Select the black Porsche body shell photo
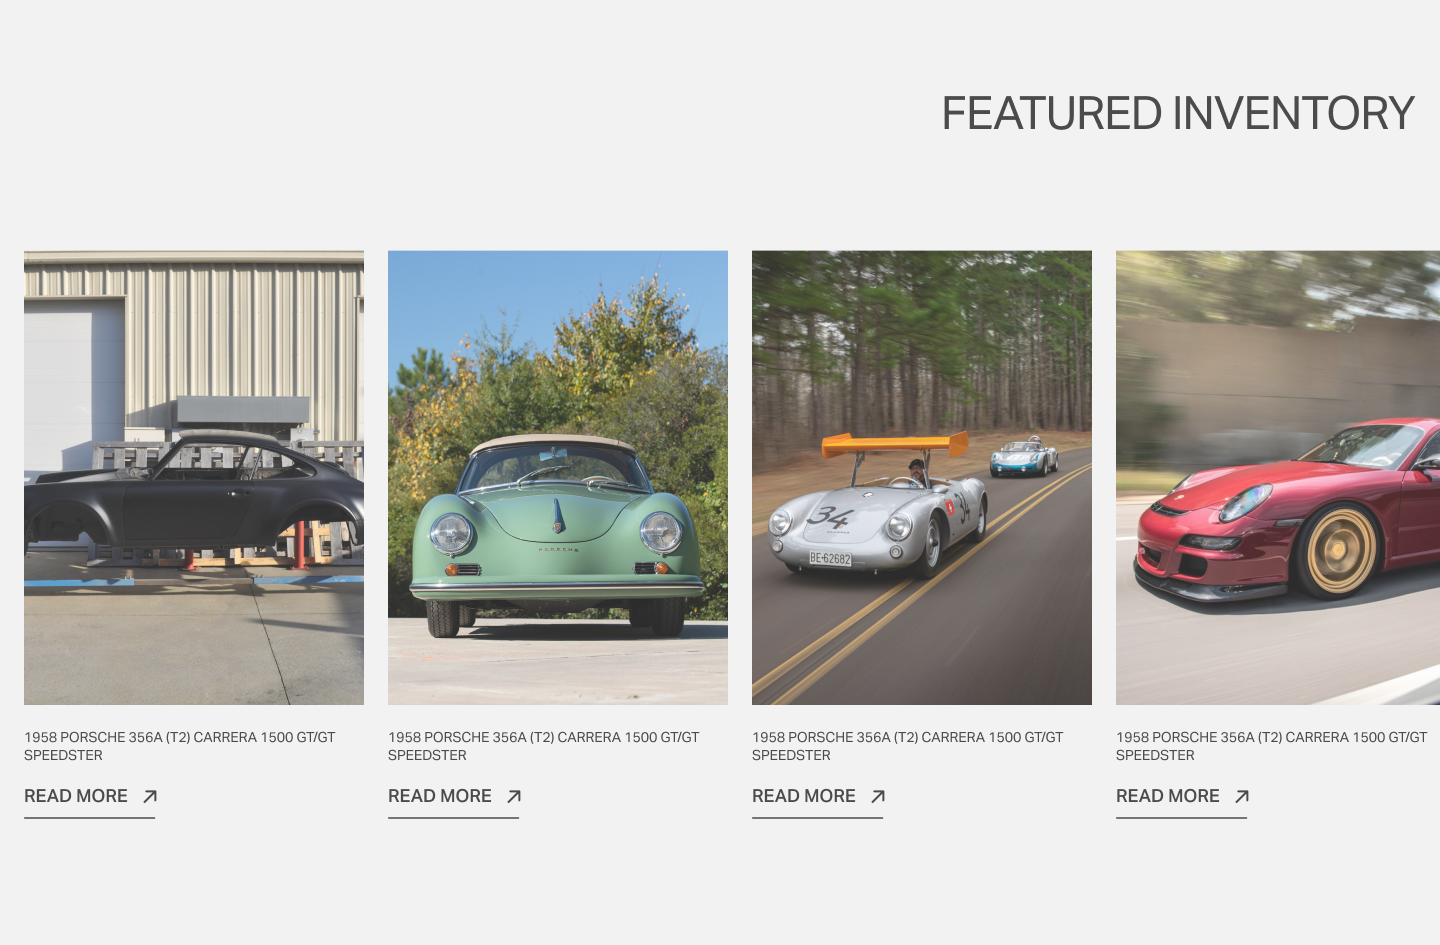Viewport: 1440px width, 945px height. (194, 478)
